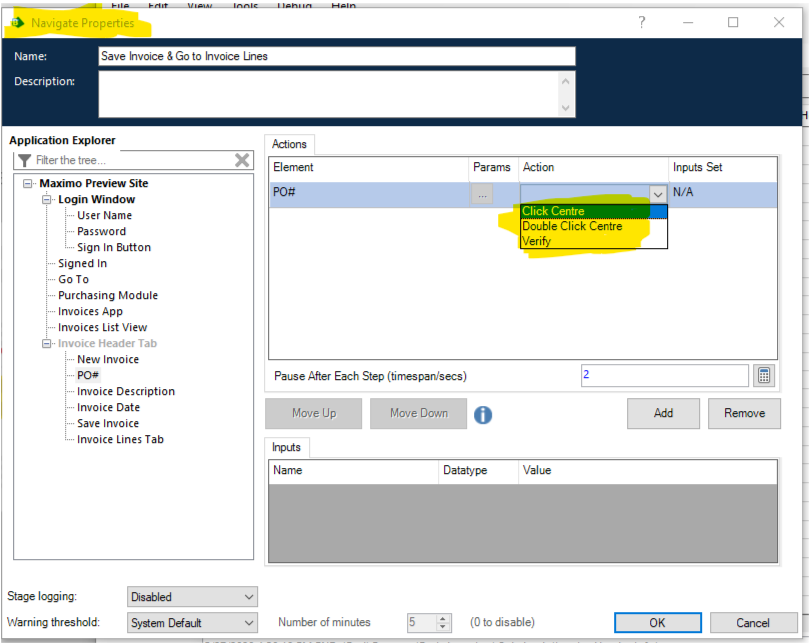
Task: Click PO# element cell in Actions table
Action: (x=369, y=194)
